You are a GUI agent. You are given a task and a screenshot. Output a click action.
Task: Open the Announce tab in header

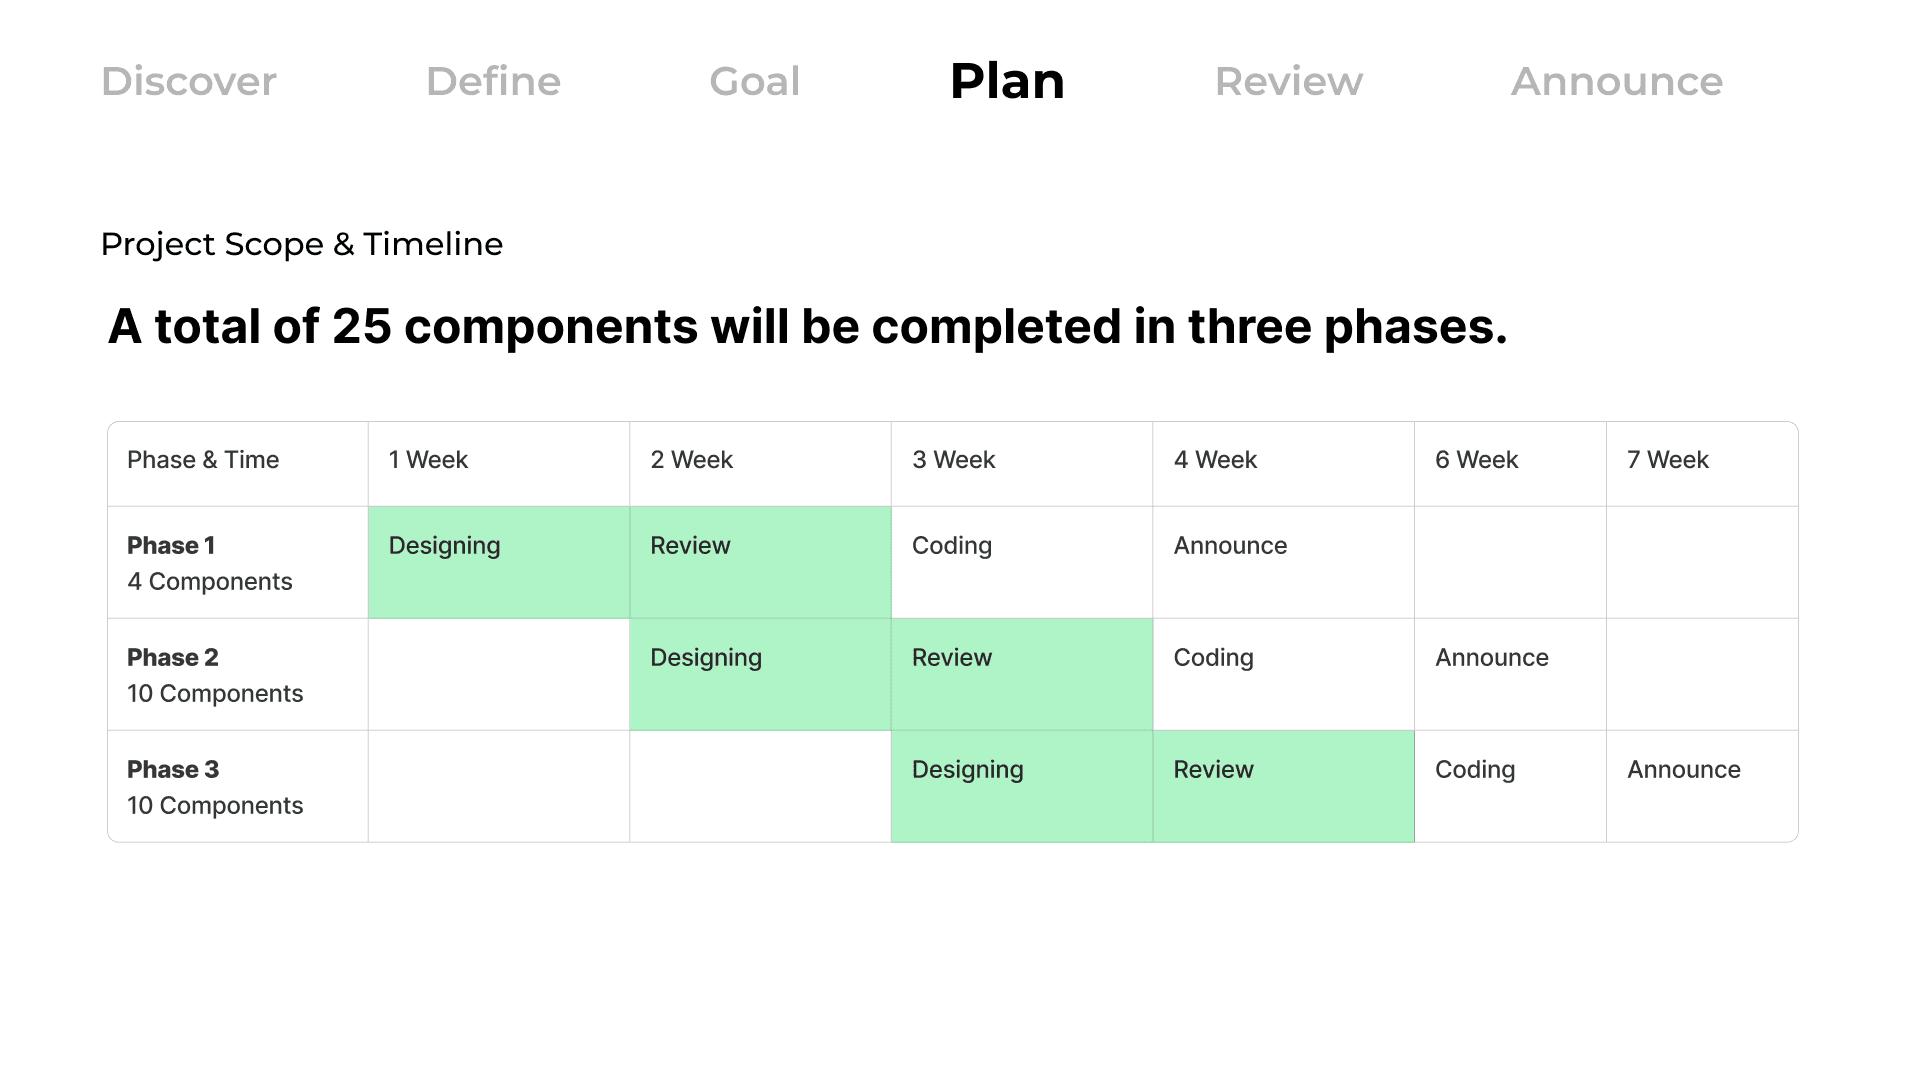1617,81
